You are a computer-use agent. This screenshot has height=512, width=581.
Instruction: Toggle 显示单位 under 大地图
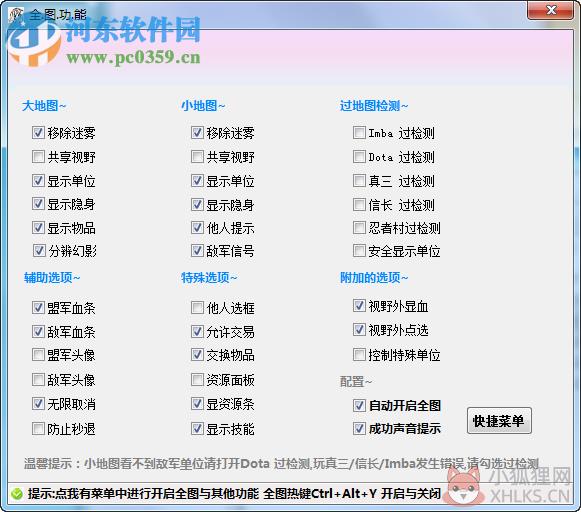pyautogui.click(x=38, y=181)
